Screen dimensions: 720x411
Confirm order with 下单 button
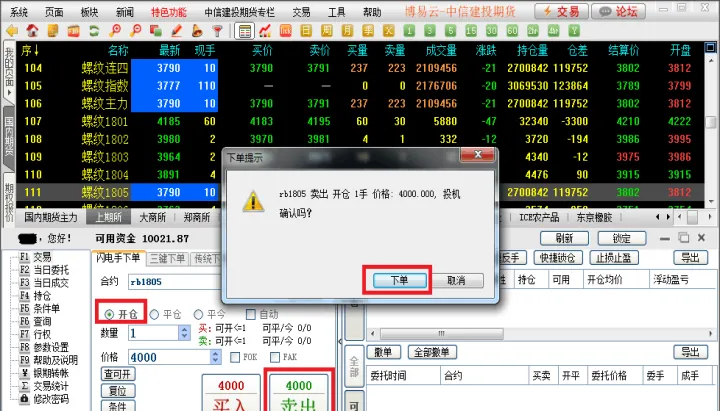399,280
